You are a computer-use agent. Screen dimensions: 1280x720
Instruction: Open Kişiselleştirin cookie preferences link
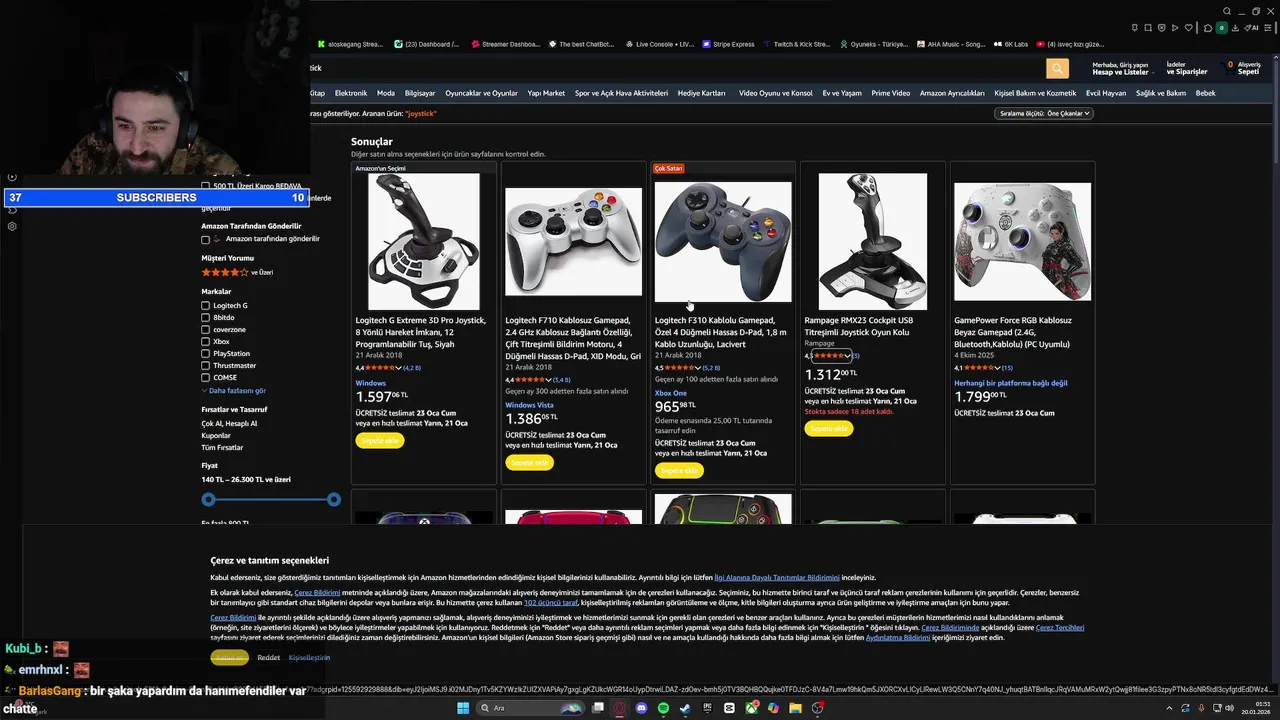coord(309,658)
